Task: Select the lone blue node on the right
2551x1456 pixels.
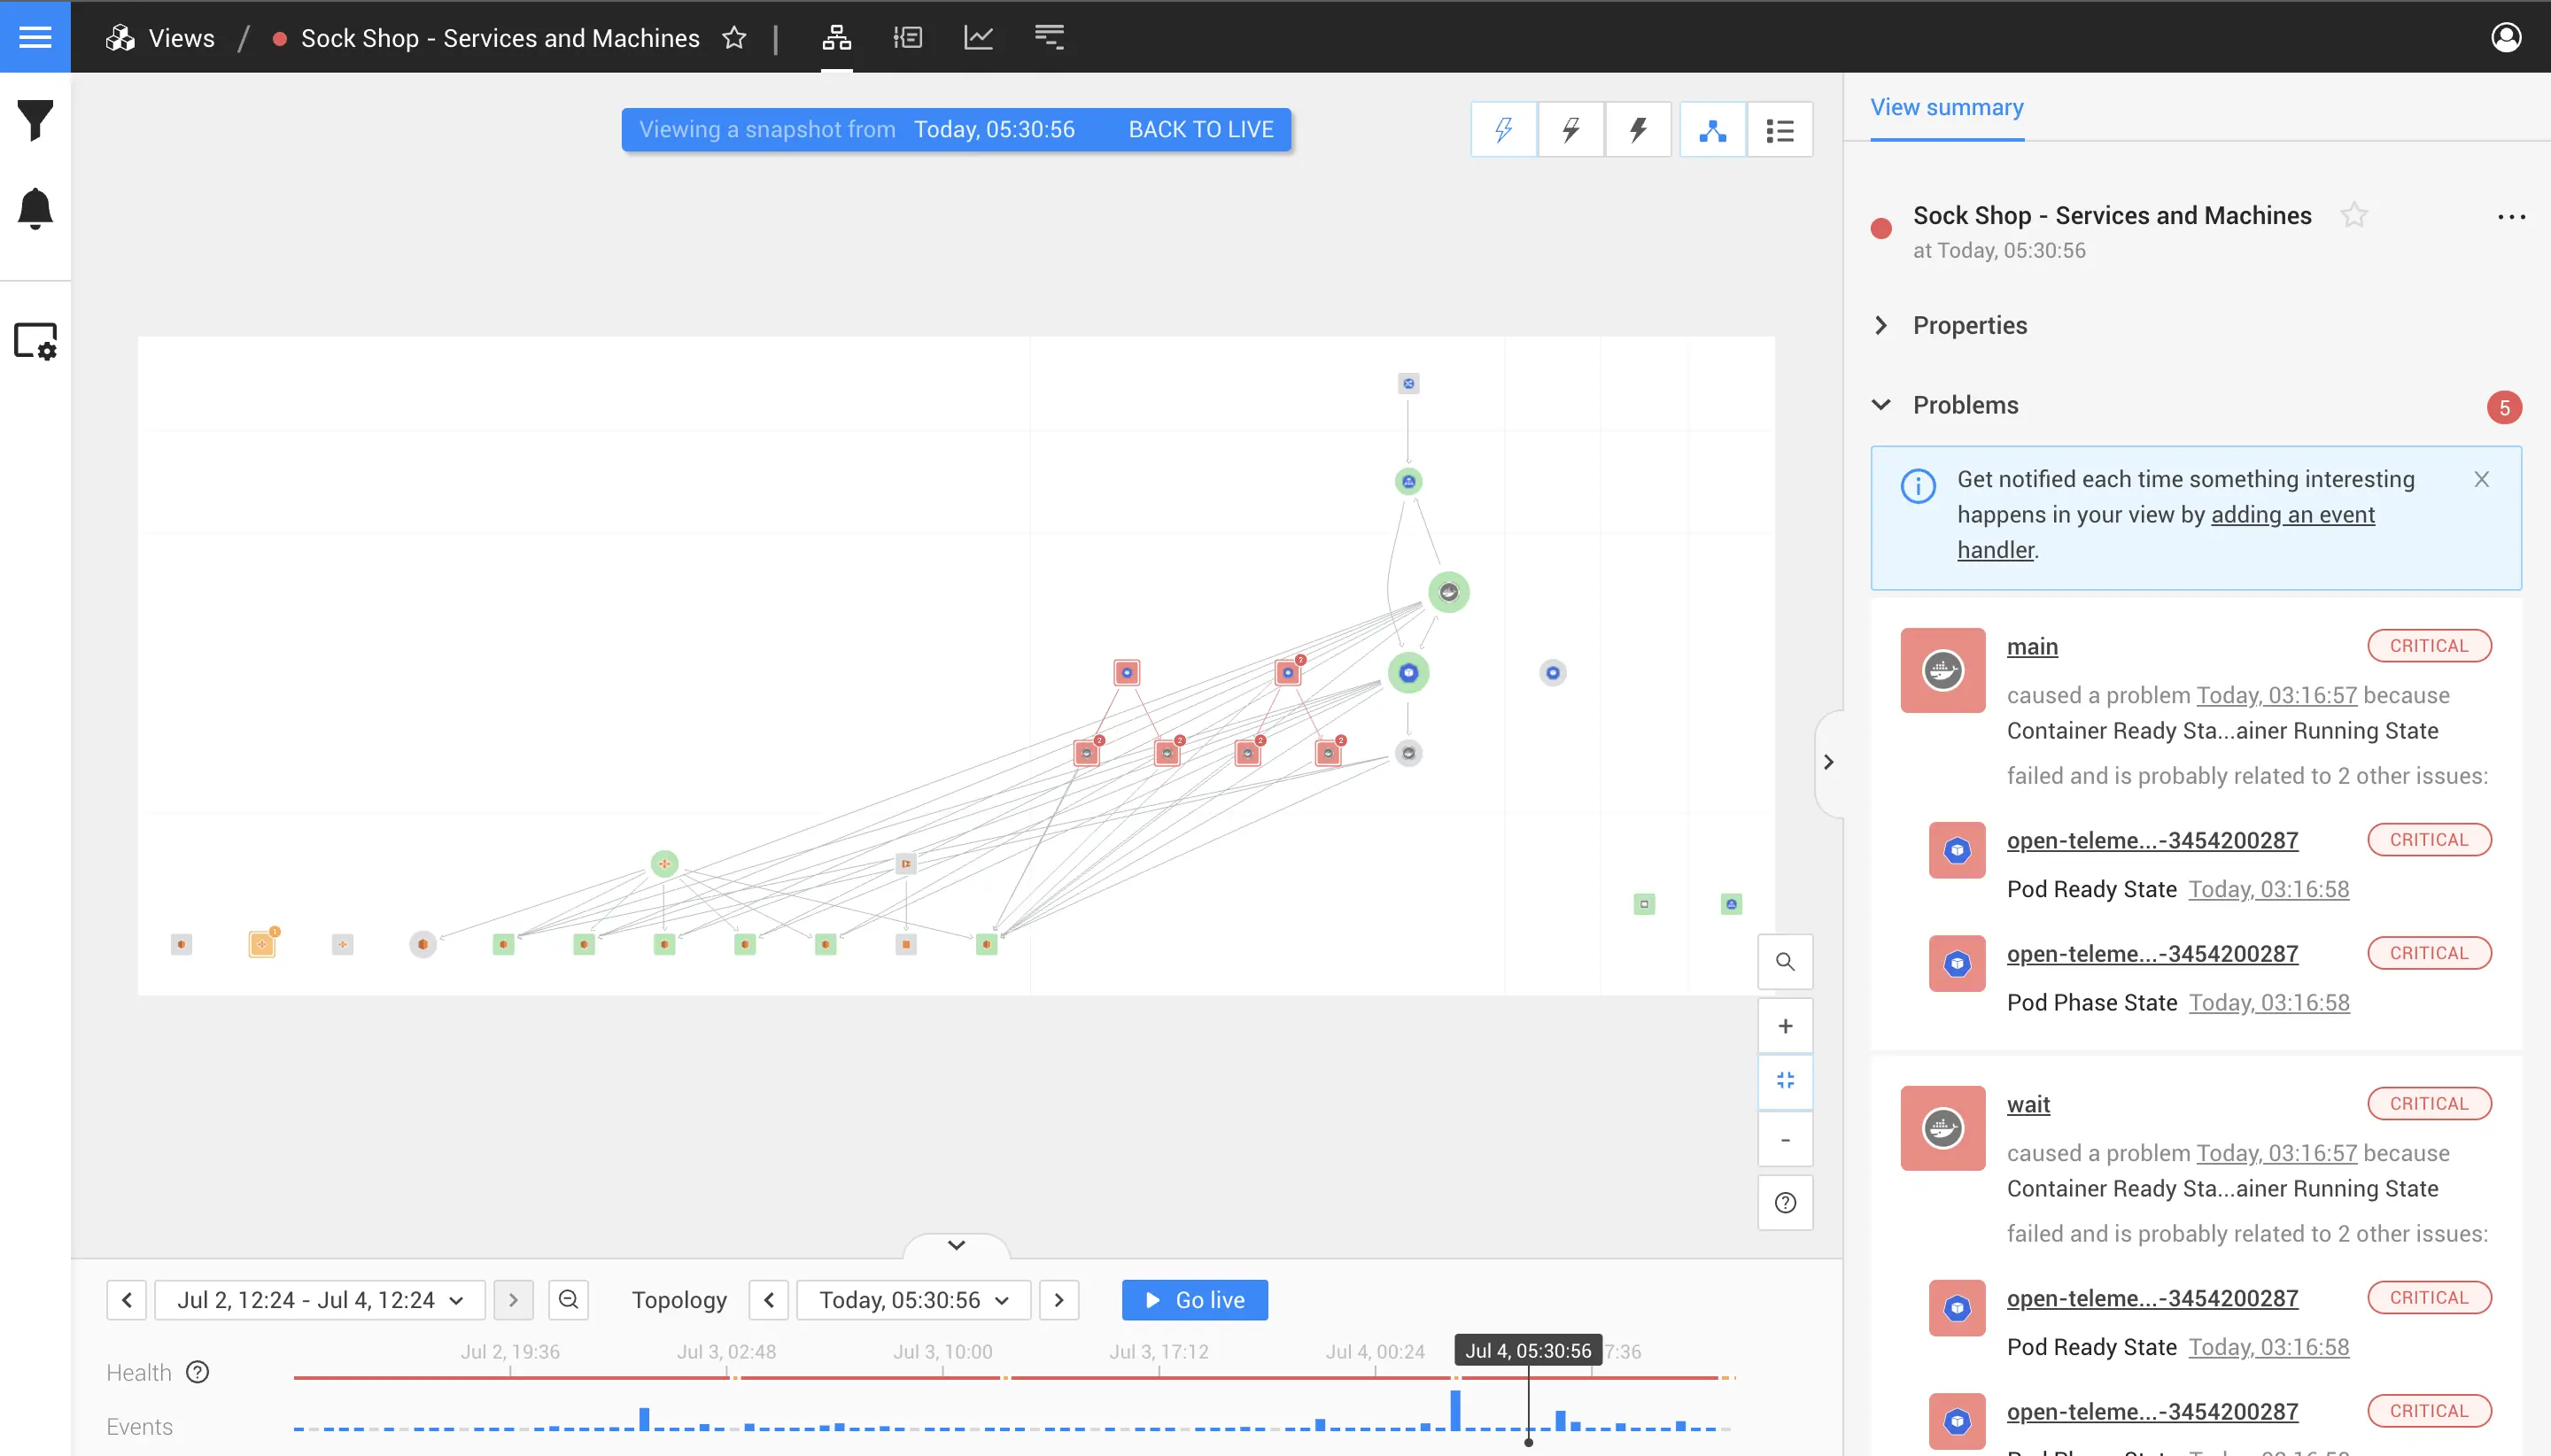Action: [1552, 673]
